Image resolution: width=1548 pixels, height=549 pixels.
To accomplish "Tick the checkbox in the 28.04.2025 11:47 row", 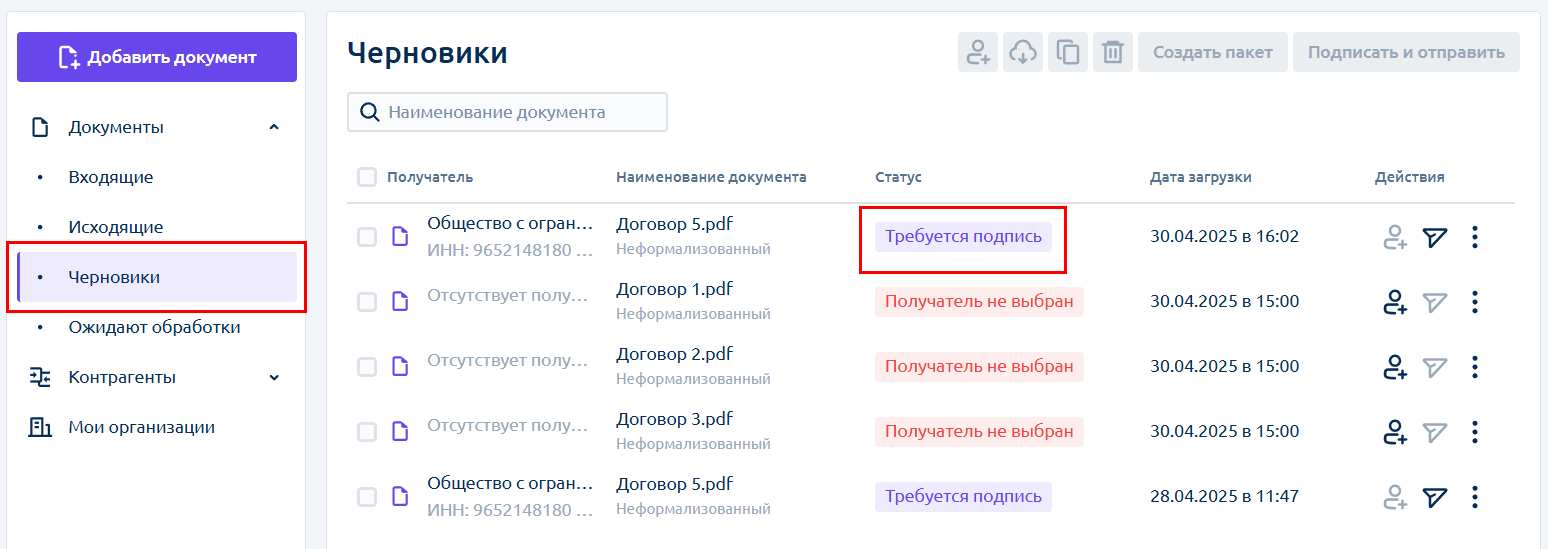I will pyautogui.click(x=367, y=497).
